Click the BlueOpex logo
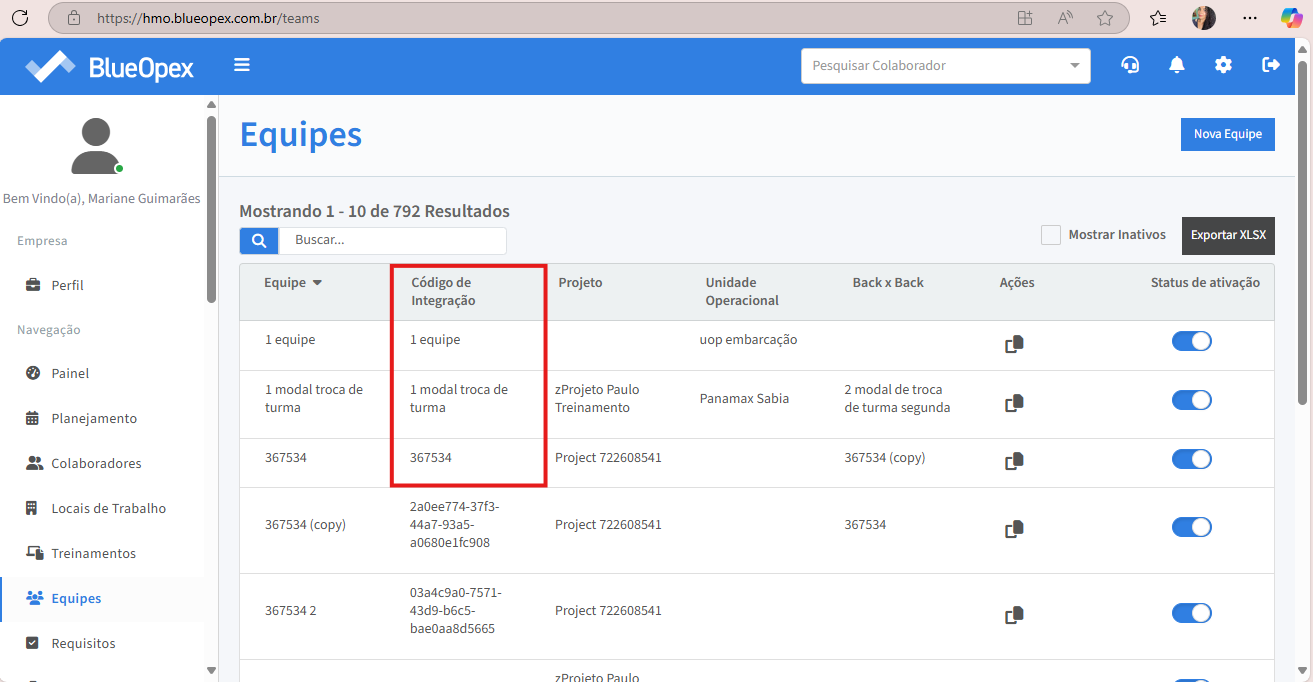Screen dimensions: 1313x682 click(109, 67)
